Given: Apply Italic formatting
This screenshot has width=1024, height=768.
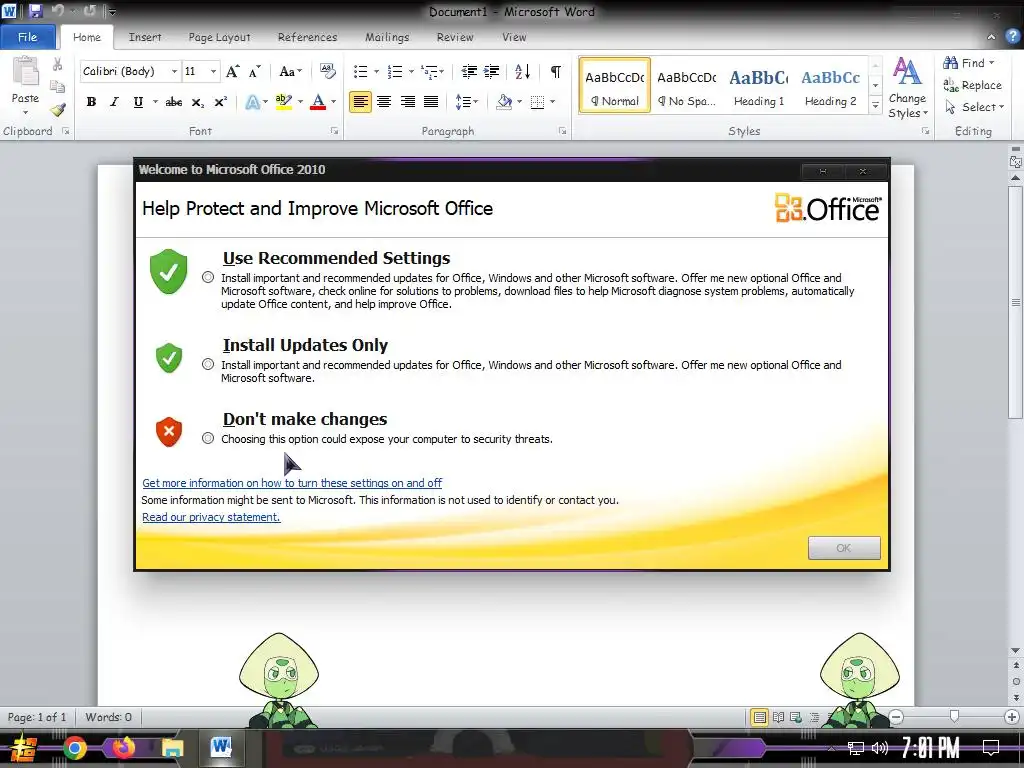Looking at the screenshot, I should pos(114,102).
